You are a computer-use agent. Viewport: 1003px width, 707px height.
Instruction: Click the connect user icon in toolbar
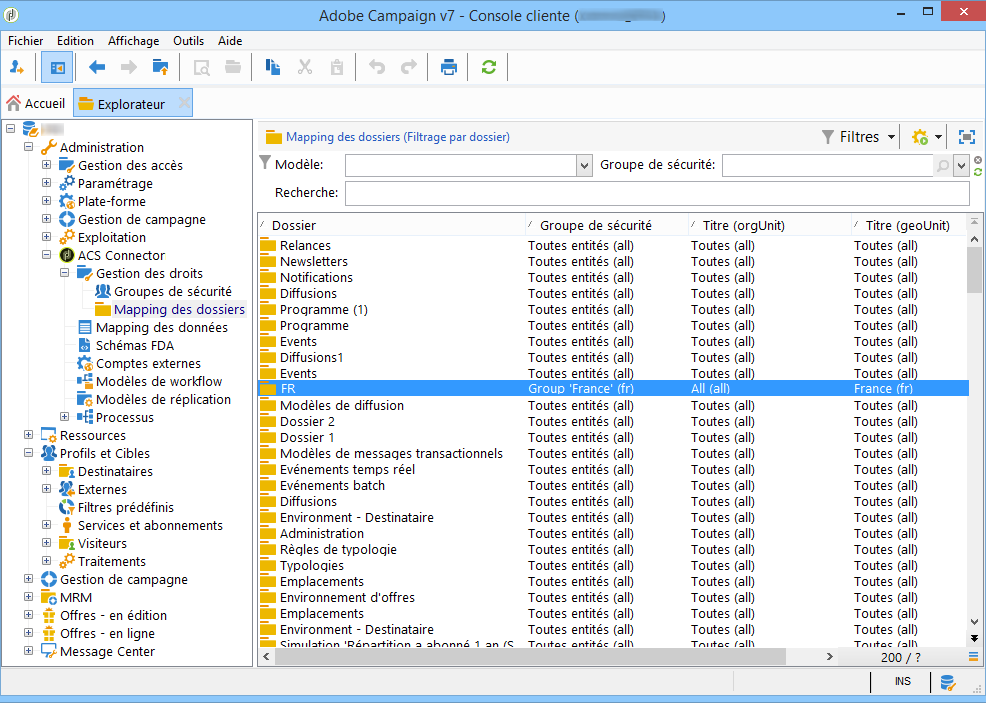(x=17, y=67)
